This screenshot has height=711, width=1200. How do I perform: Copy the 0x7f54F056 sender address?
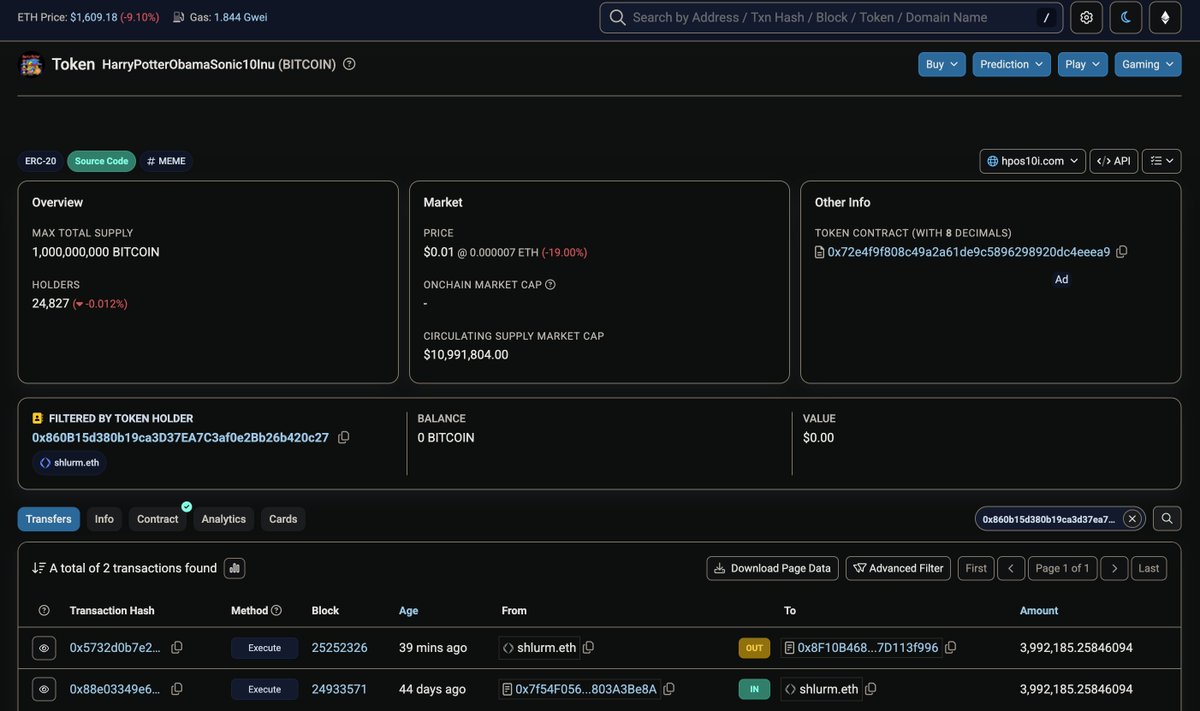[669, 689]
